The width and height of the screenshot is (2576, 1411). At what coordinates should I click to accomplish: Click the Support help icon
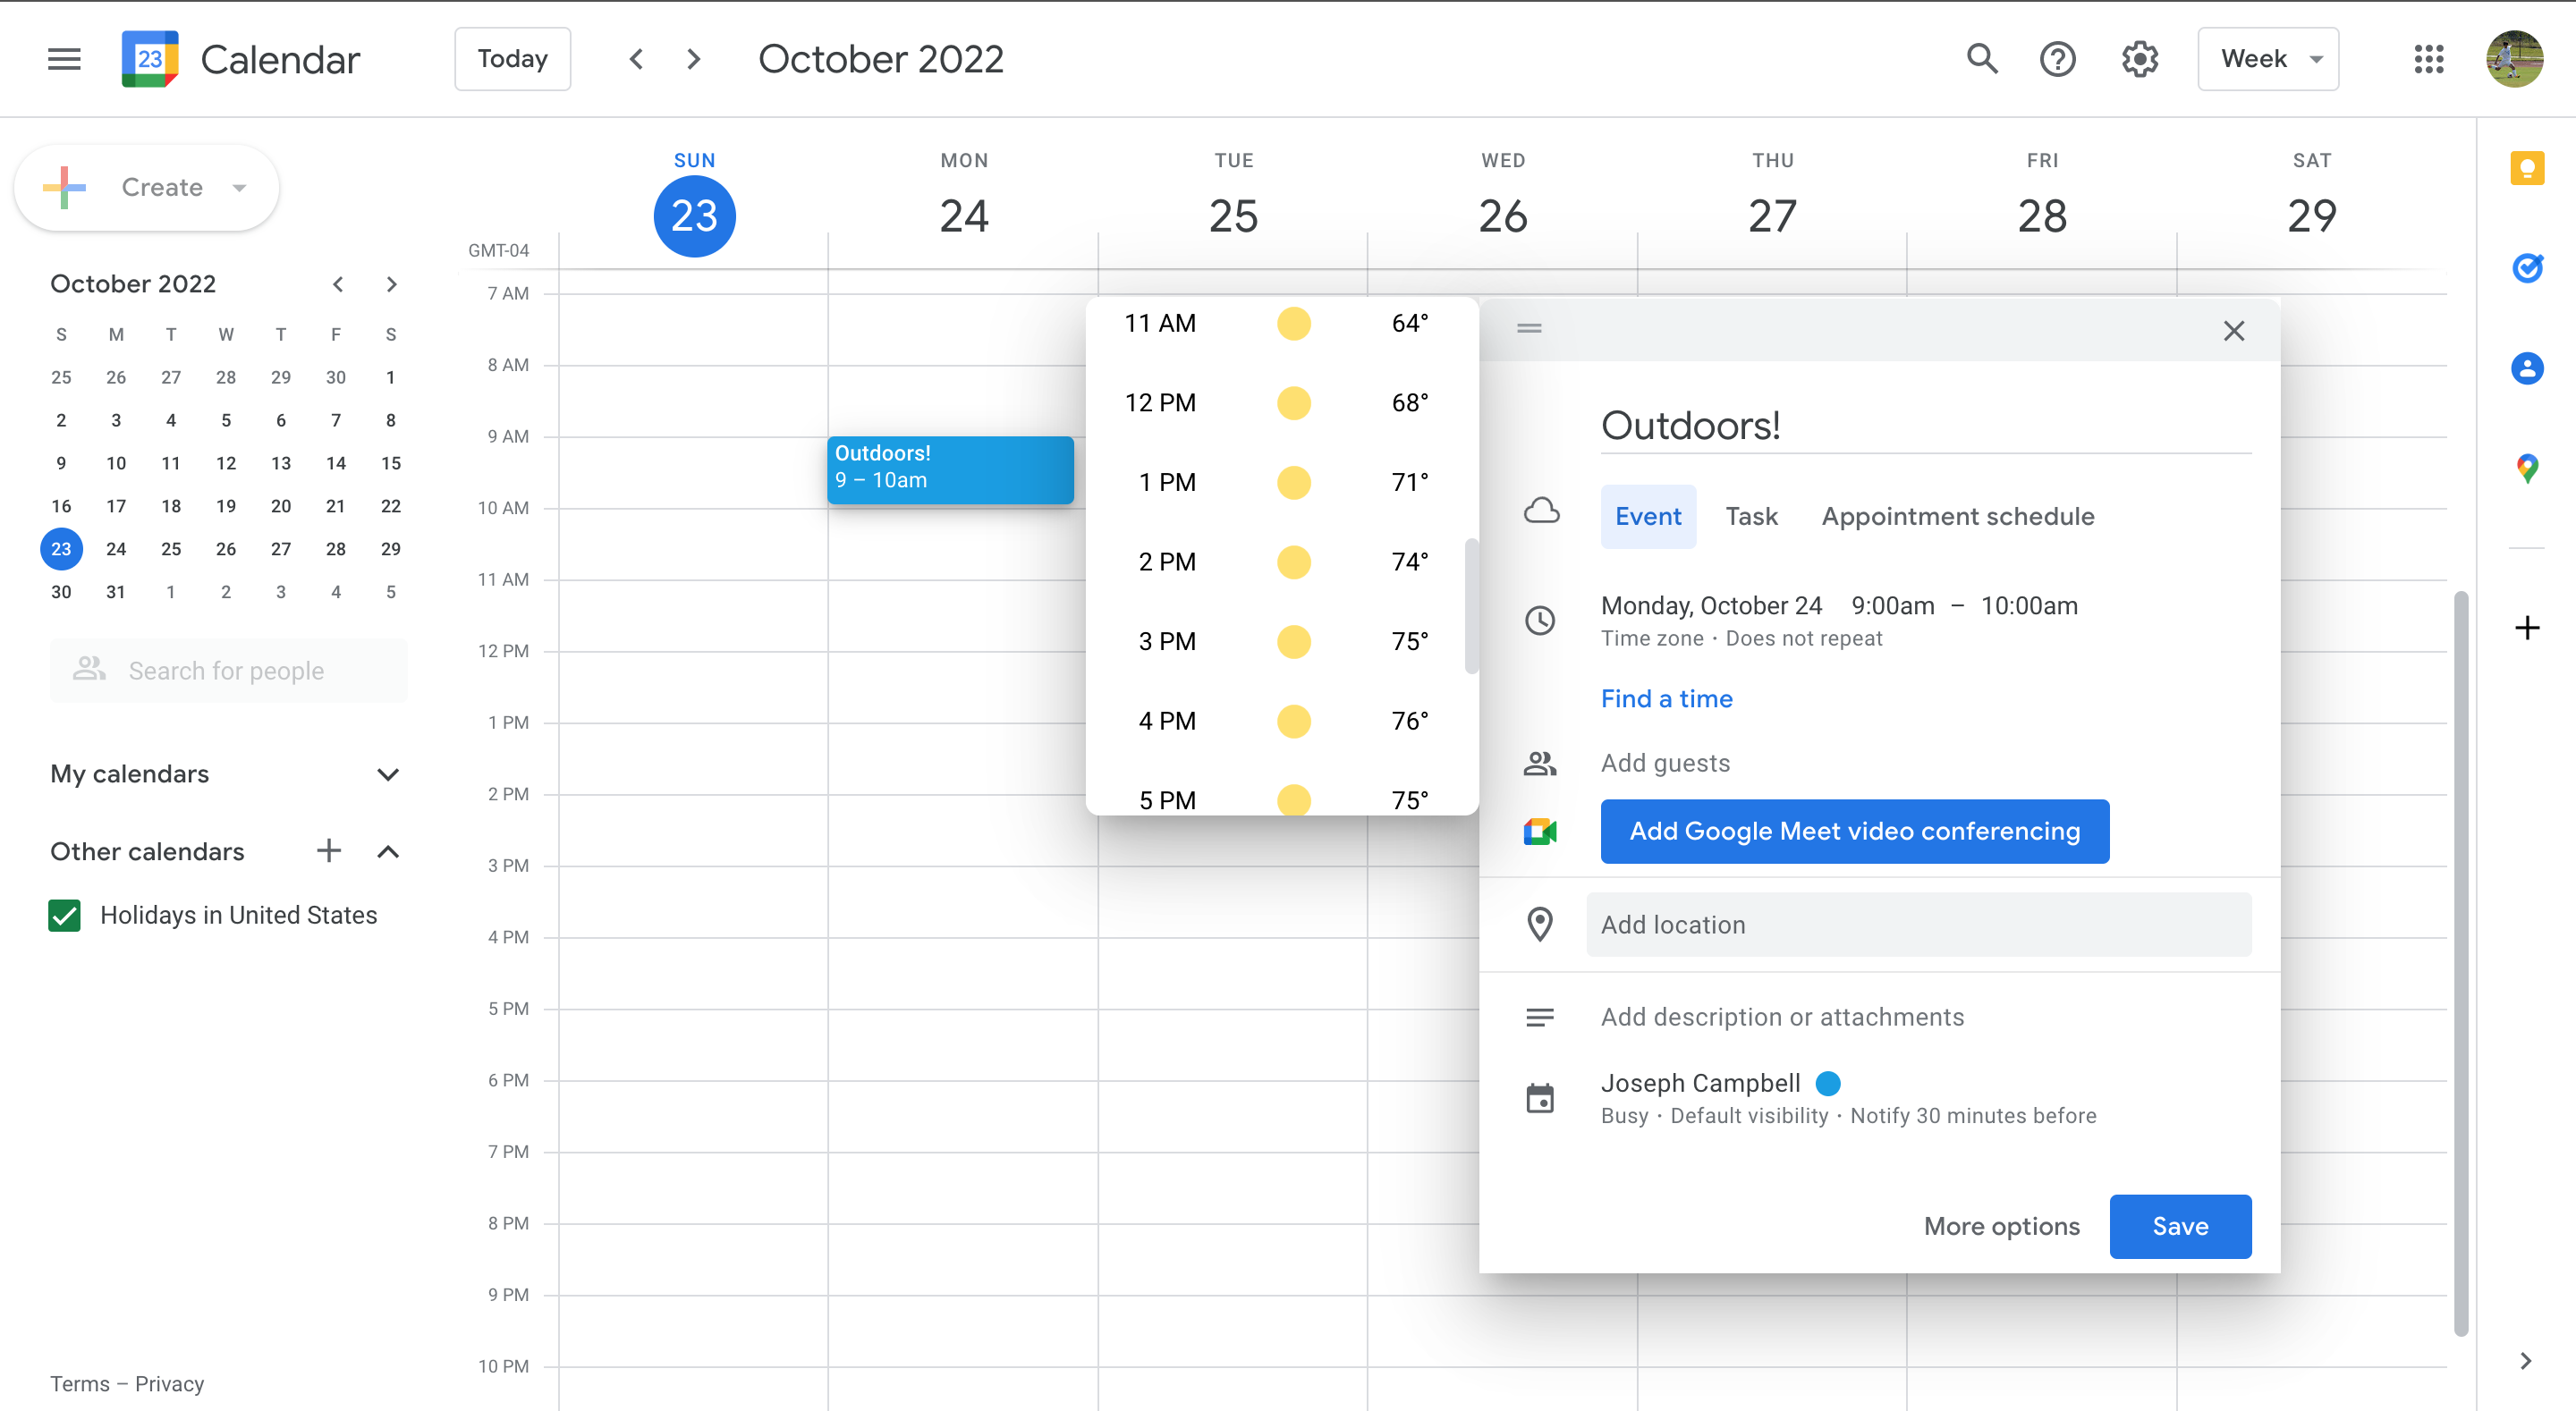pos(2057,59)
